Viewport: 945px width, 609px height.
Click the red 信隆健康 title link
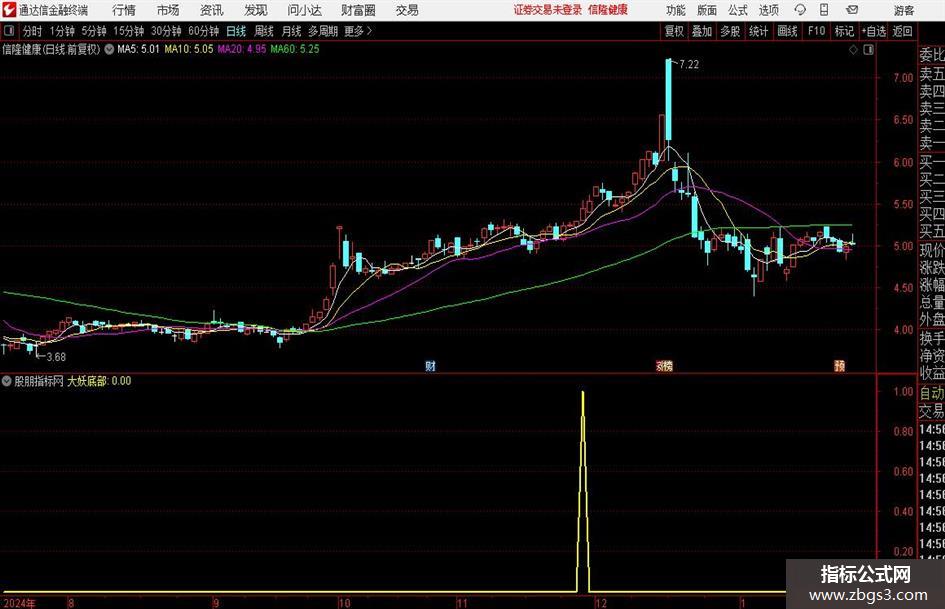608,10
